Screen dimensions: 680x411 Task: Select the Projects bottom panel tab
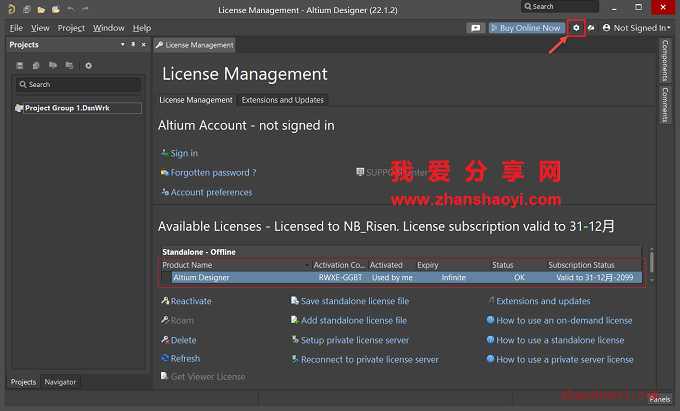point(23,382)
